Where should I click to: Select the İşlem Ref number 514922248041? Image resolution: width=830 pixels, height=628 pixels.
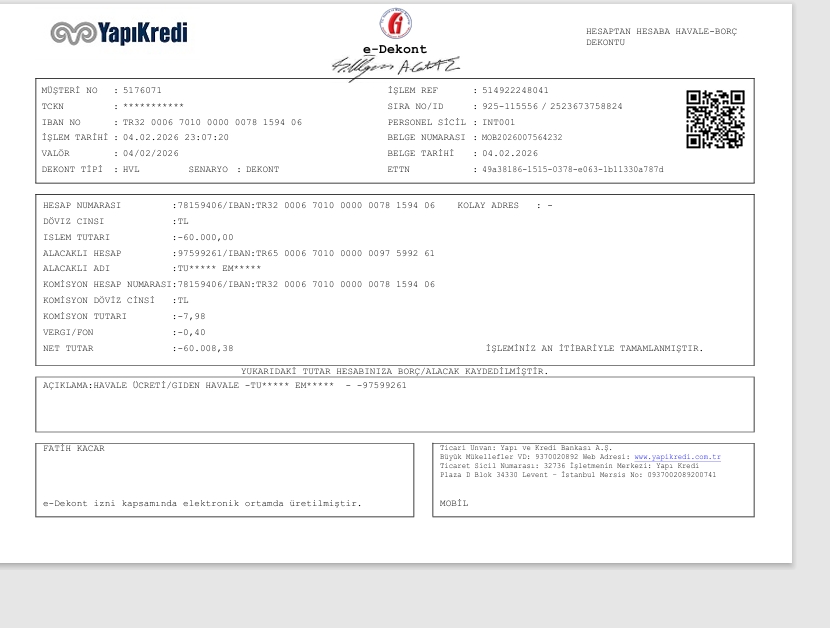coord(515,91)
